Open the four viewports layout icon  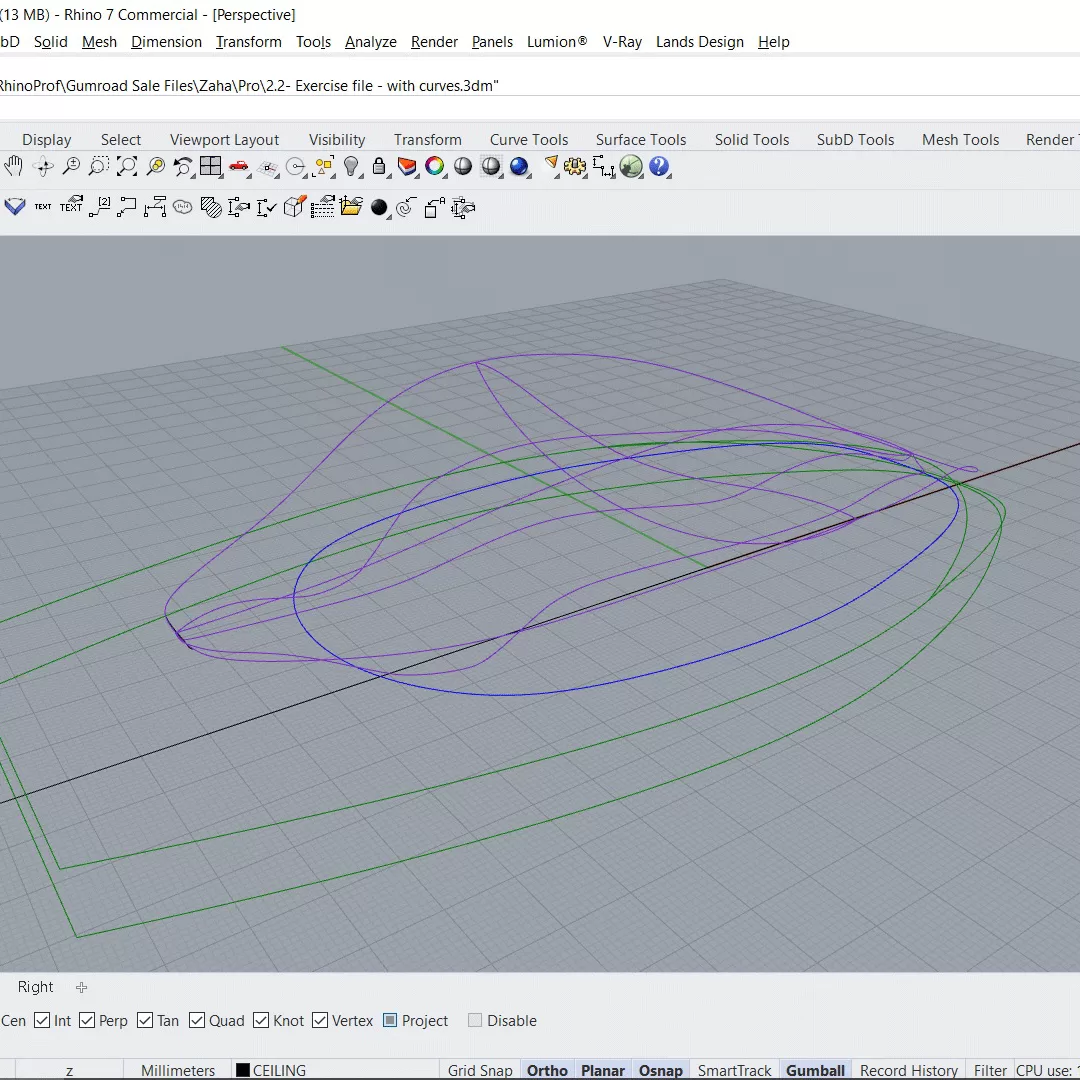pyautogui.click(x=210, y=166)
